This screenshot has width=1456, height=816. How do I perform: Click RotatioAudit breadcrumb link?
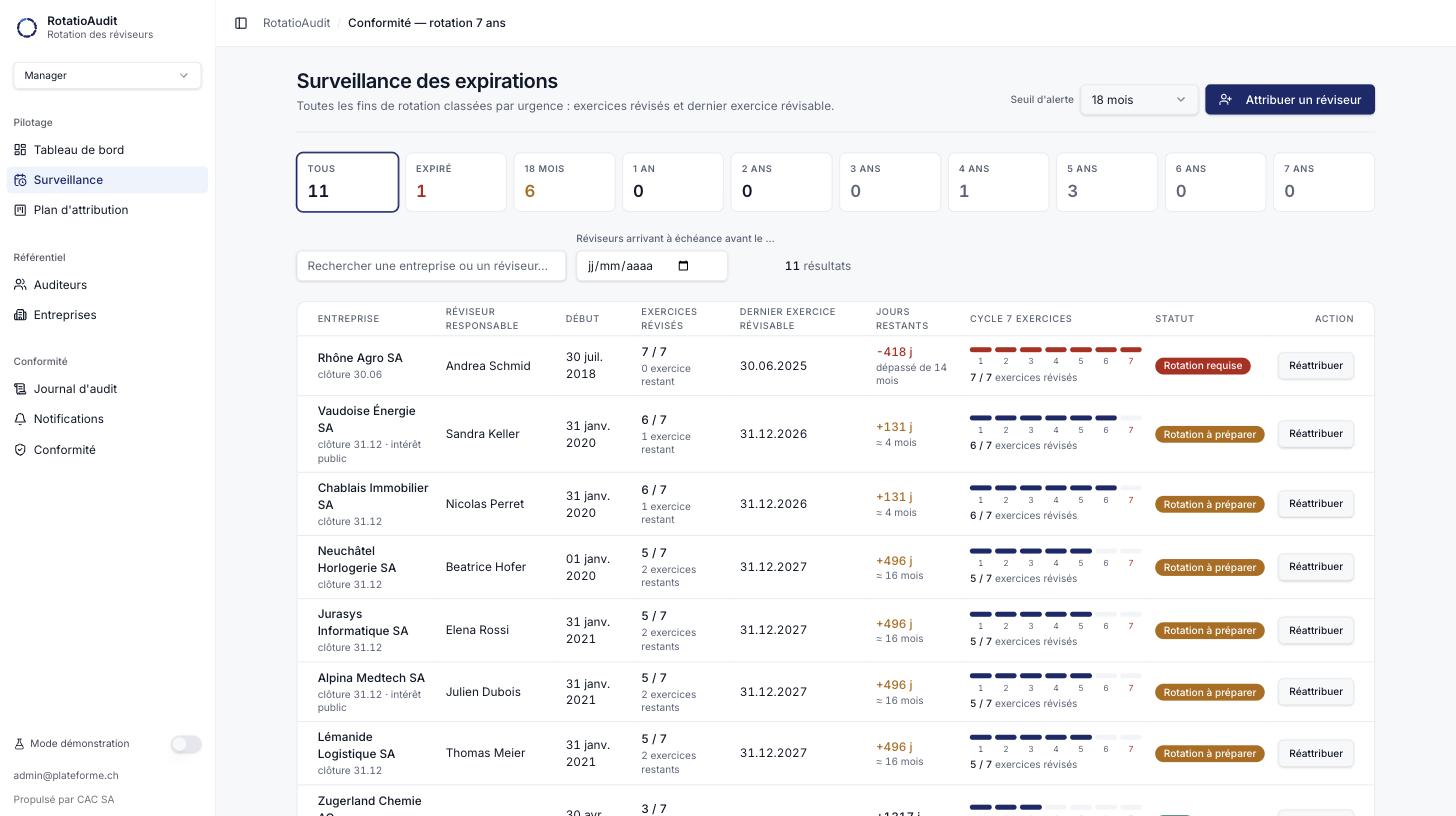(296, 23)
